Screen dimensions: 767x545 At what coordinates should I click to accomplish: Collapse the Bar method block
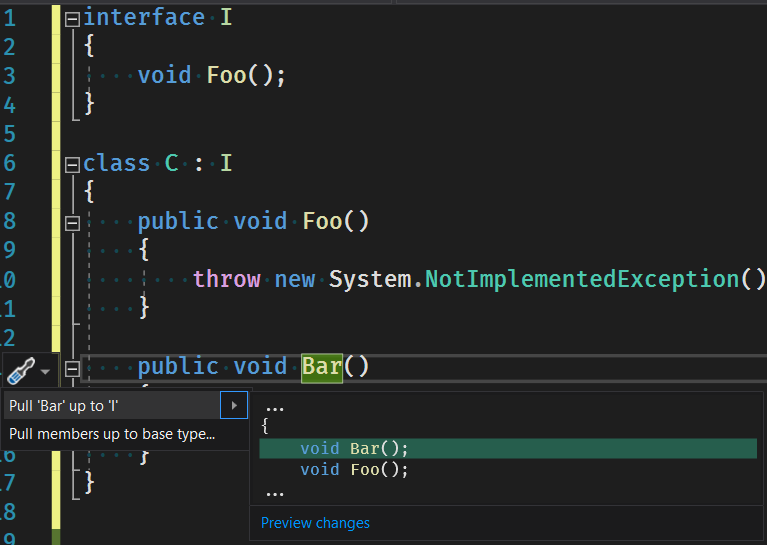72,368
